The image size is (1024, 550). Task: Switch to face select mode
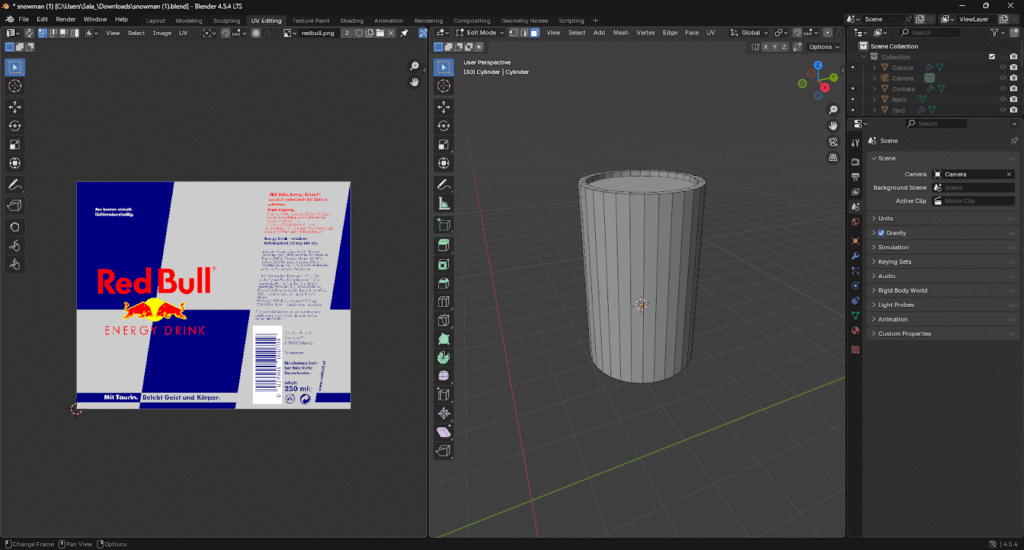point(535,33)
